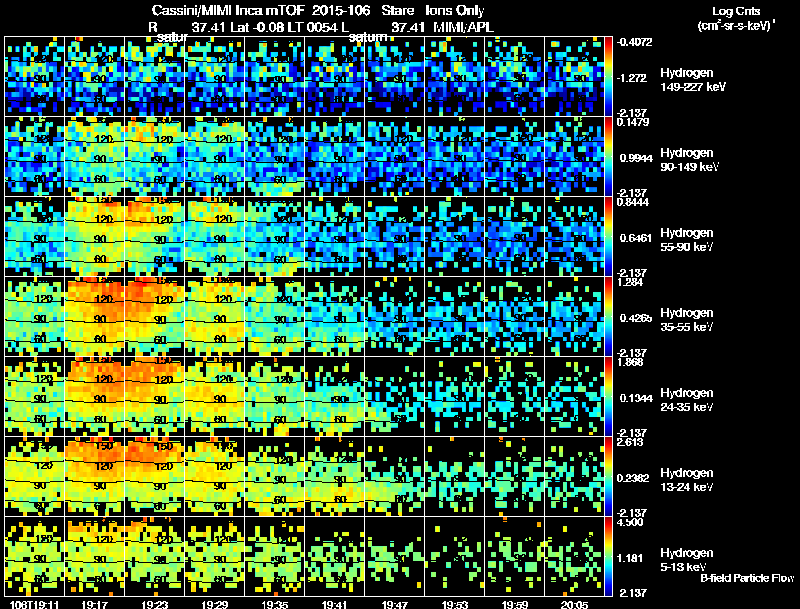
Task: Click the '19:59' time axis label
Action: point(515,605)
